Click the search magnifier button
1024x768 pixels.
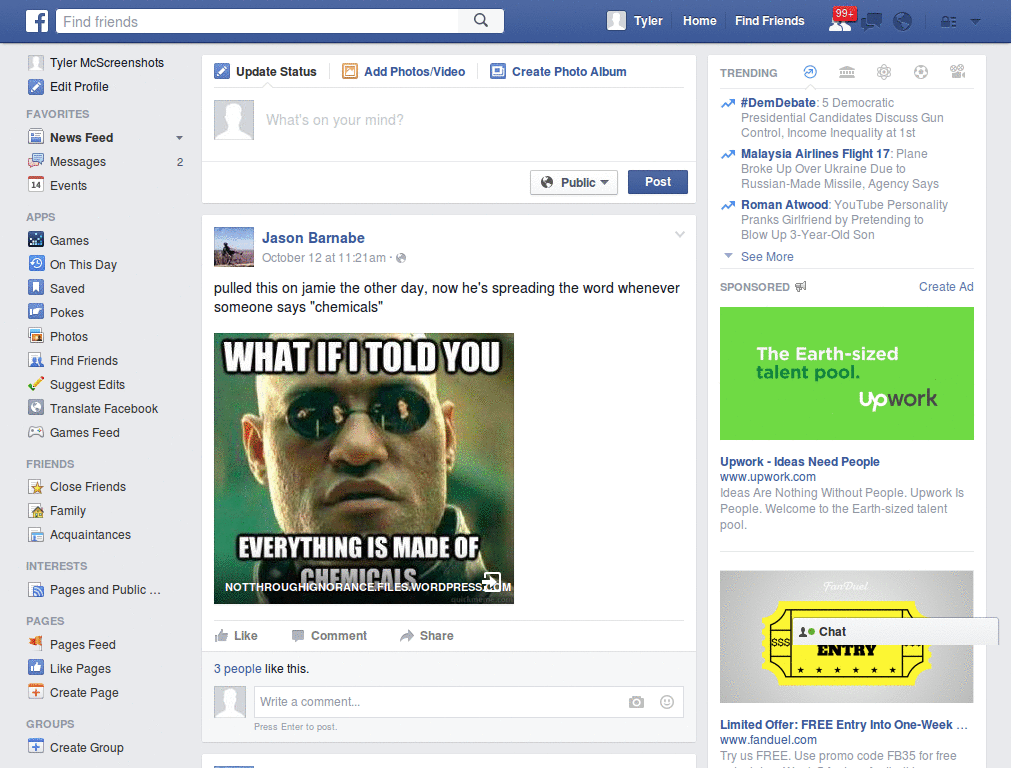tap(481, 21)
